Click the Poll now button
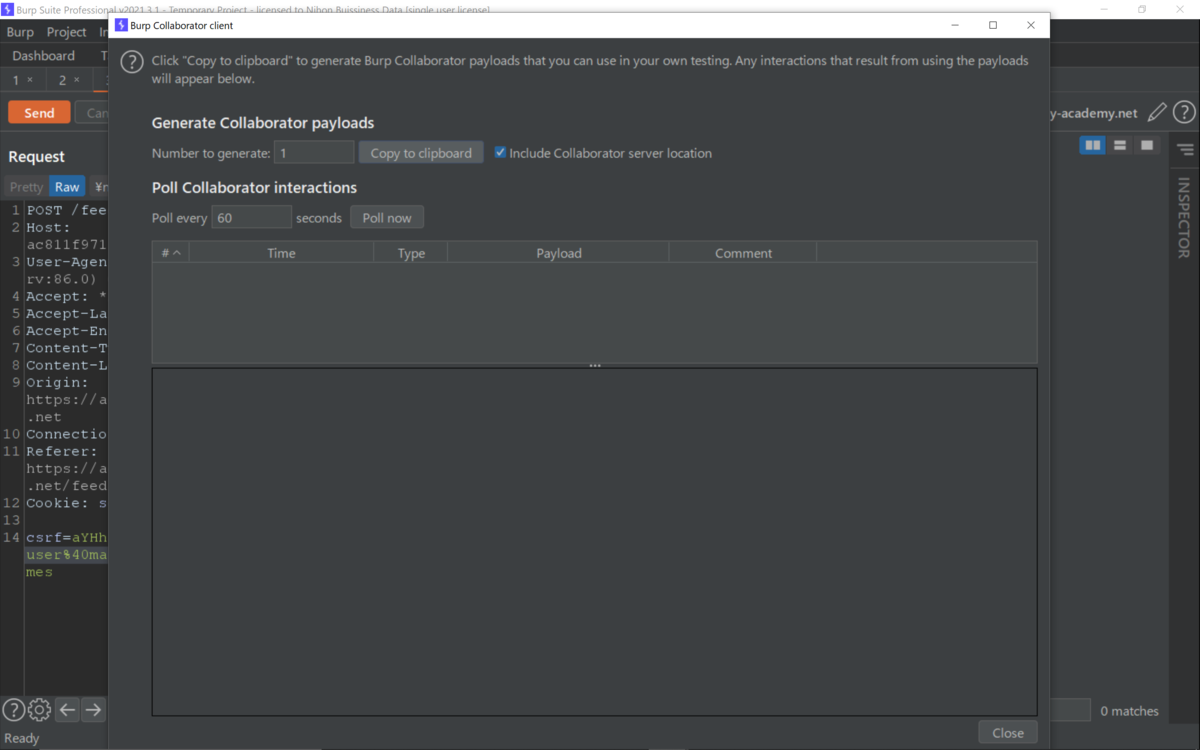 pos(387,217)
